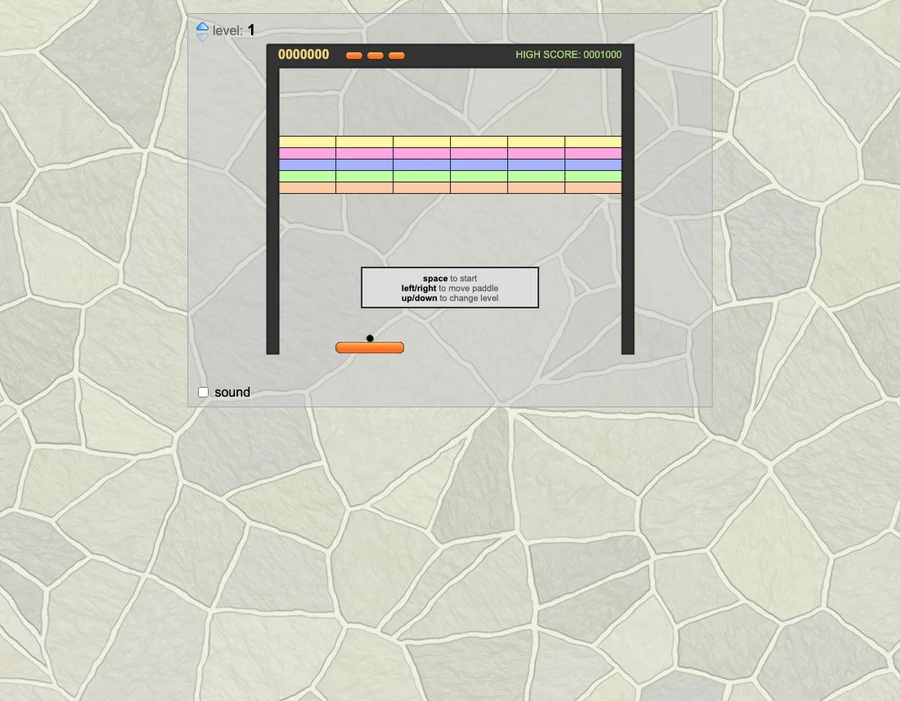Enable the sound checkbox
This screenshot has height=701, width=900.
pyautogui.click(x=203, y=392)
